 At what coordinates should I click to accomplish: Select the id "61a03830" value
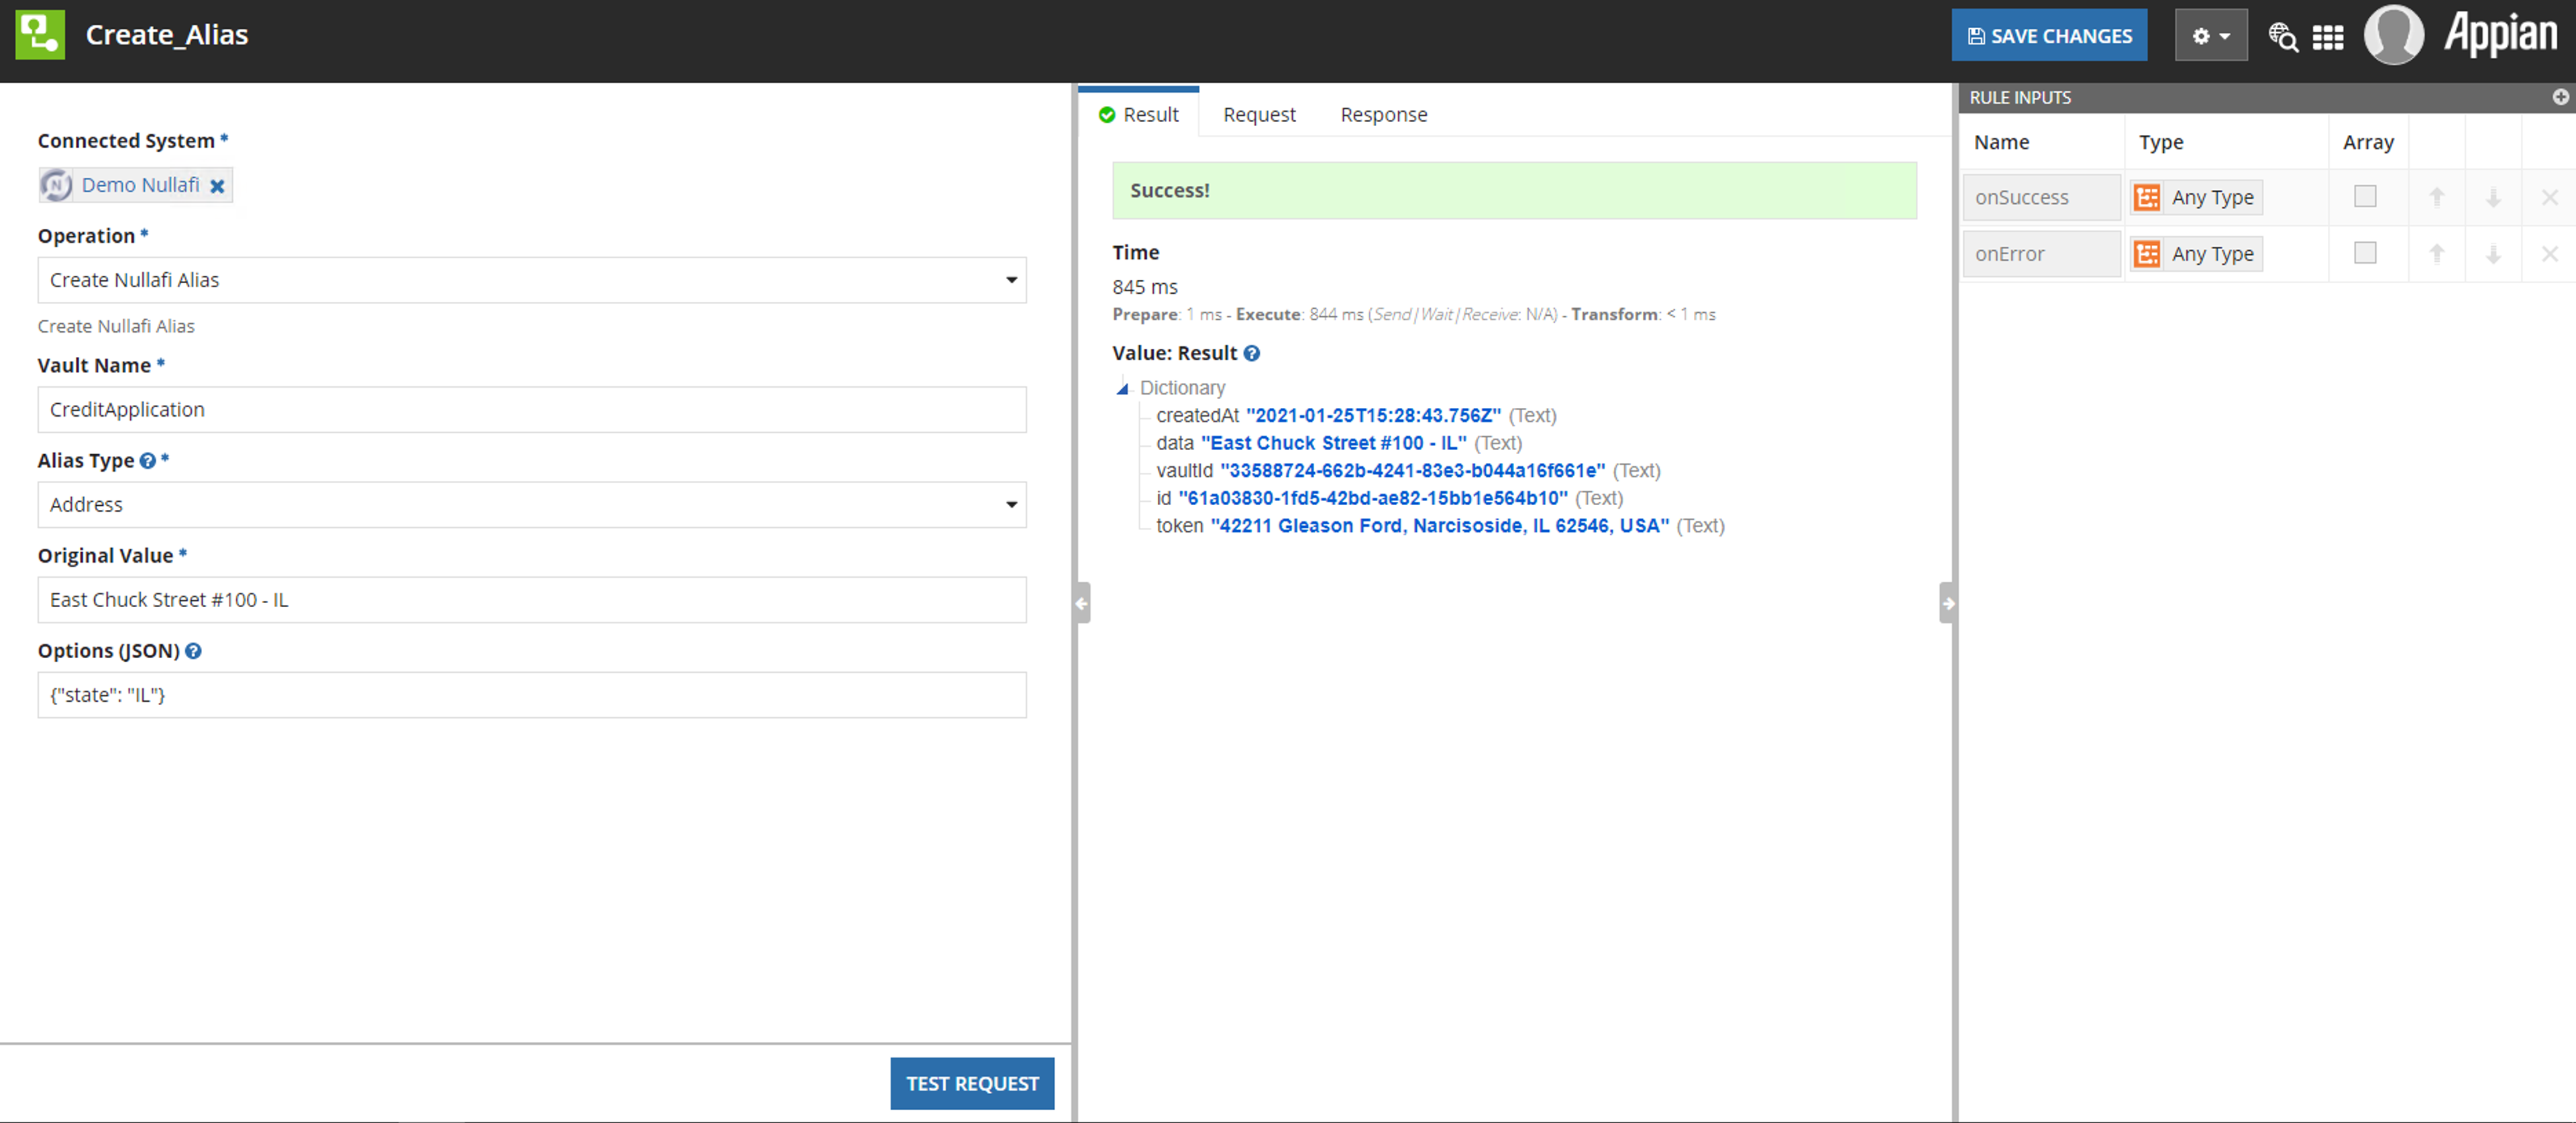tap(1372, 498)
